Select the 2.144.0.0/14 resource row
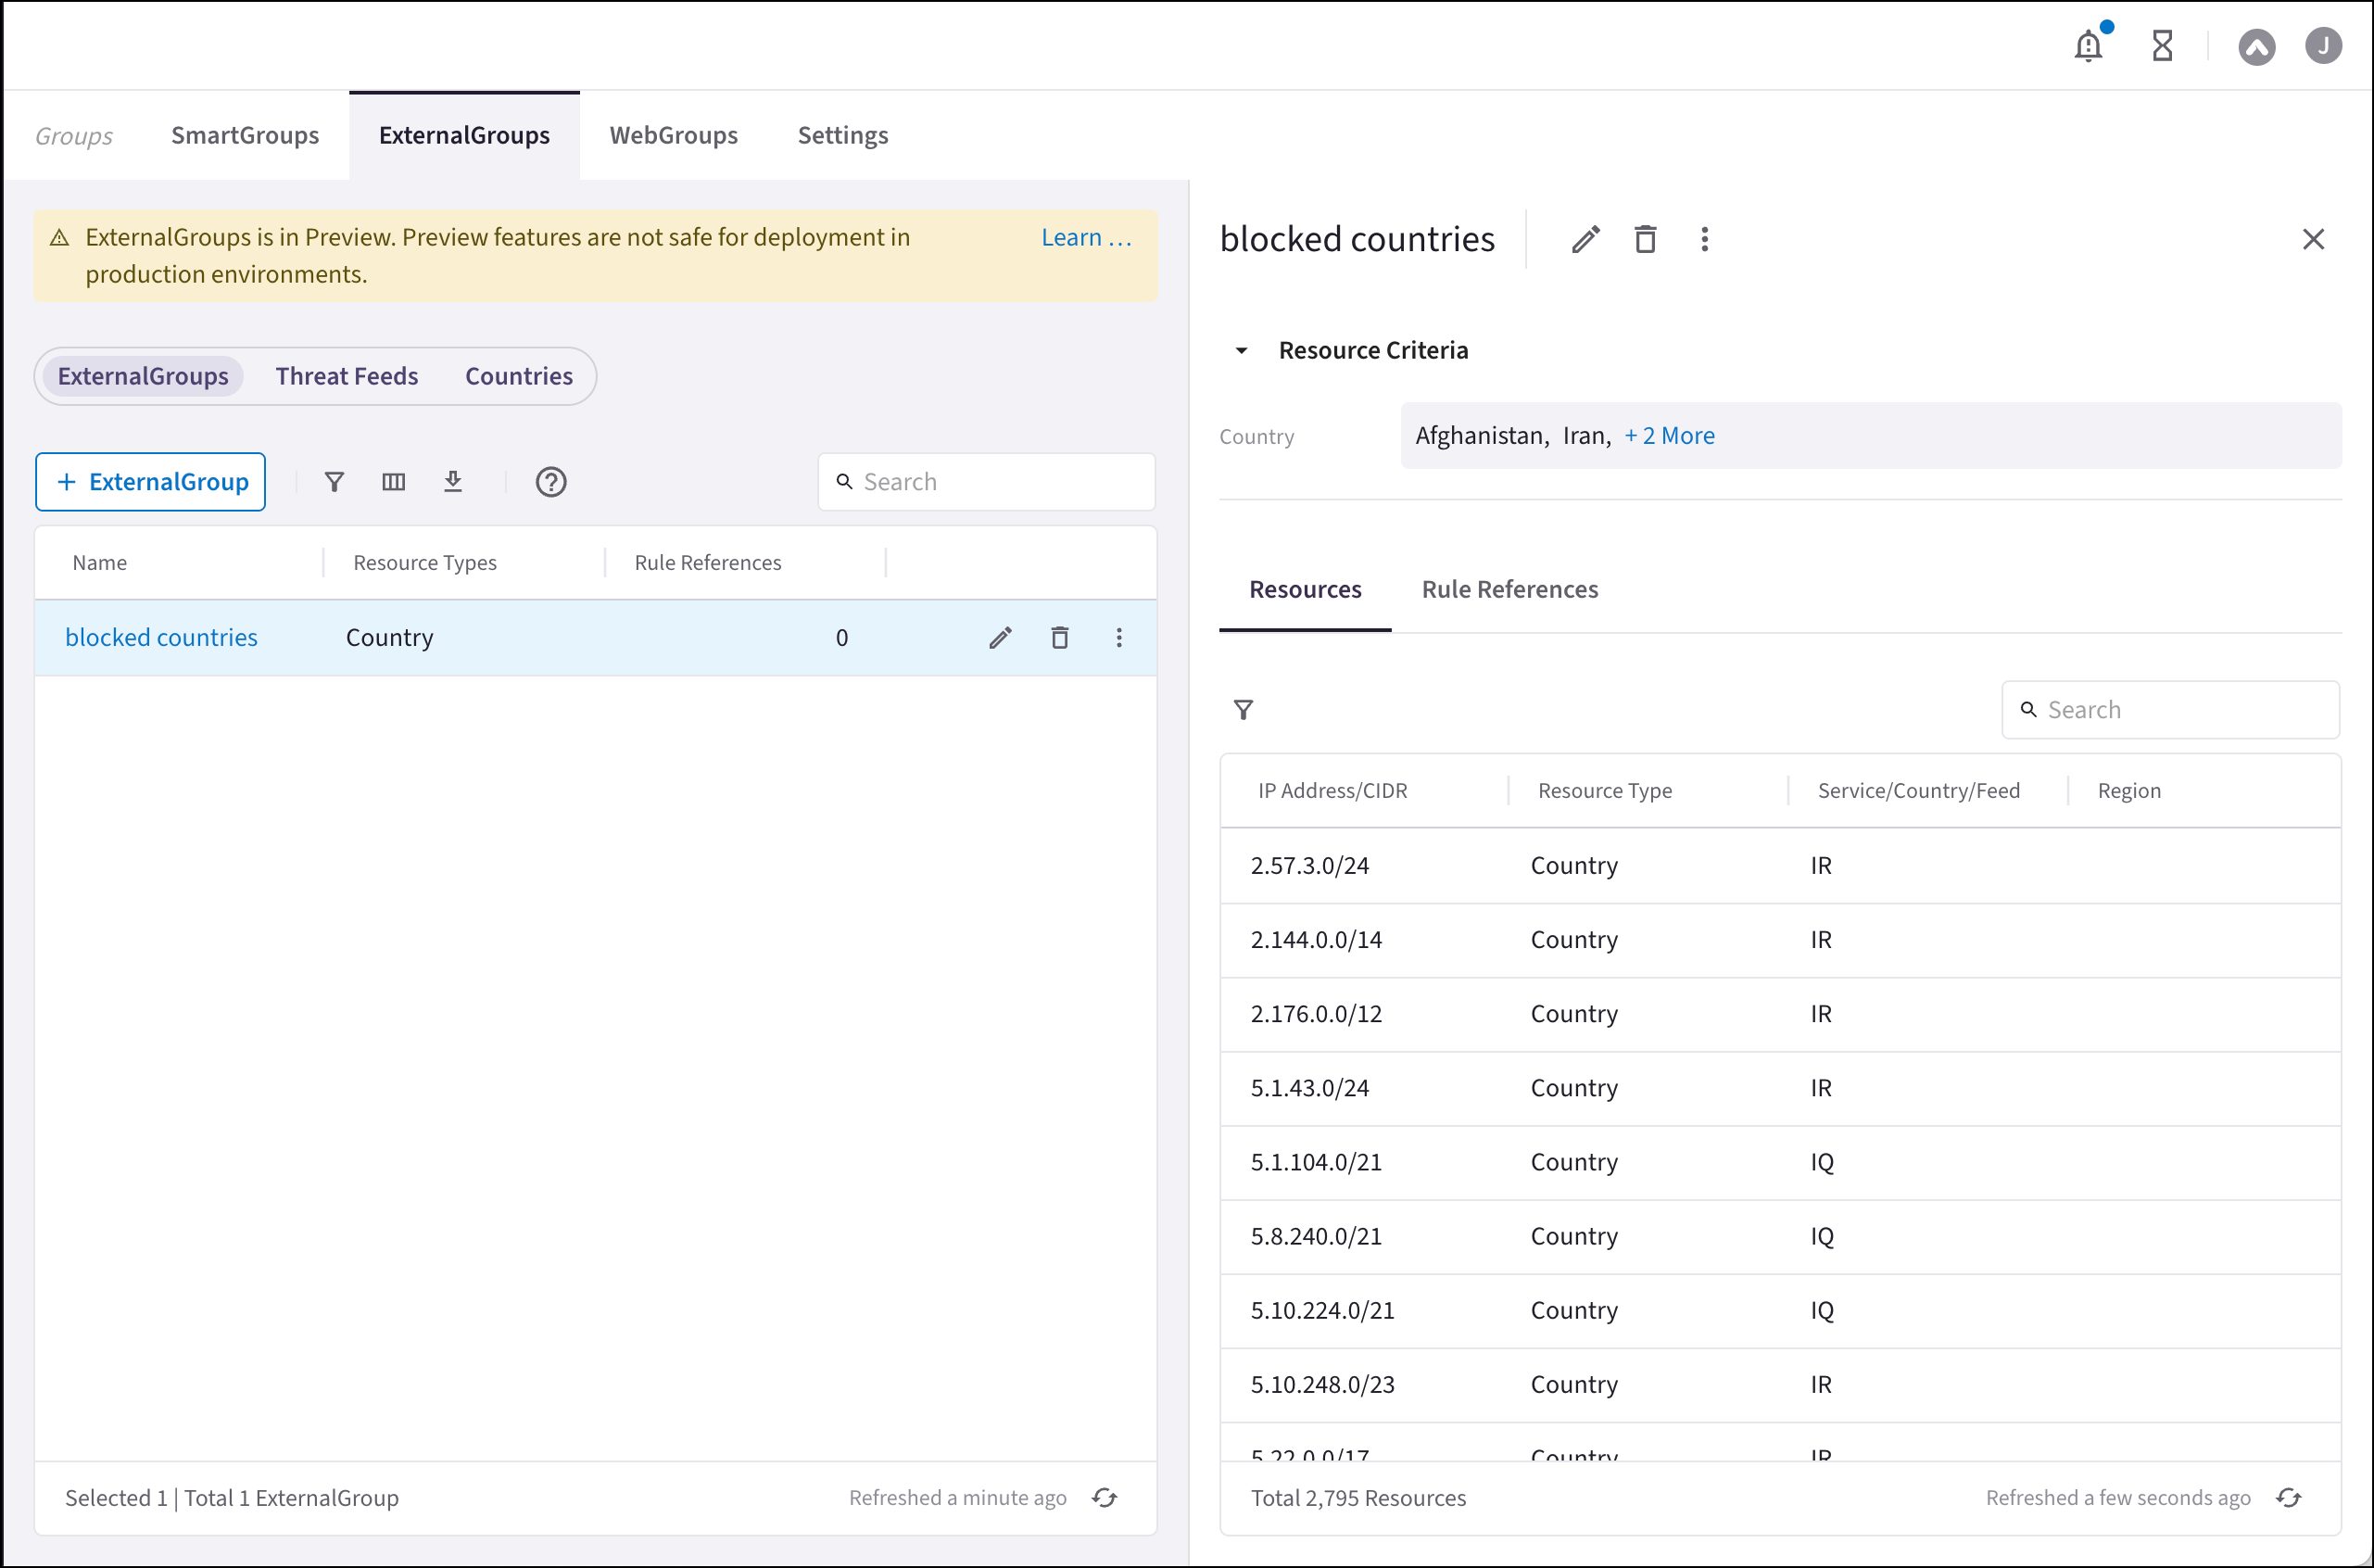The width and height of the screenshot is (2374, 1568). pyautogui.click(x=1780, y=940)
